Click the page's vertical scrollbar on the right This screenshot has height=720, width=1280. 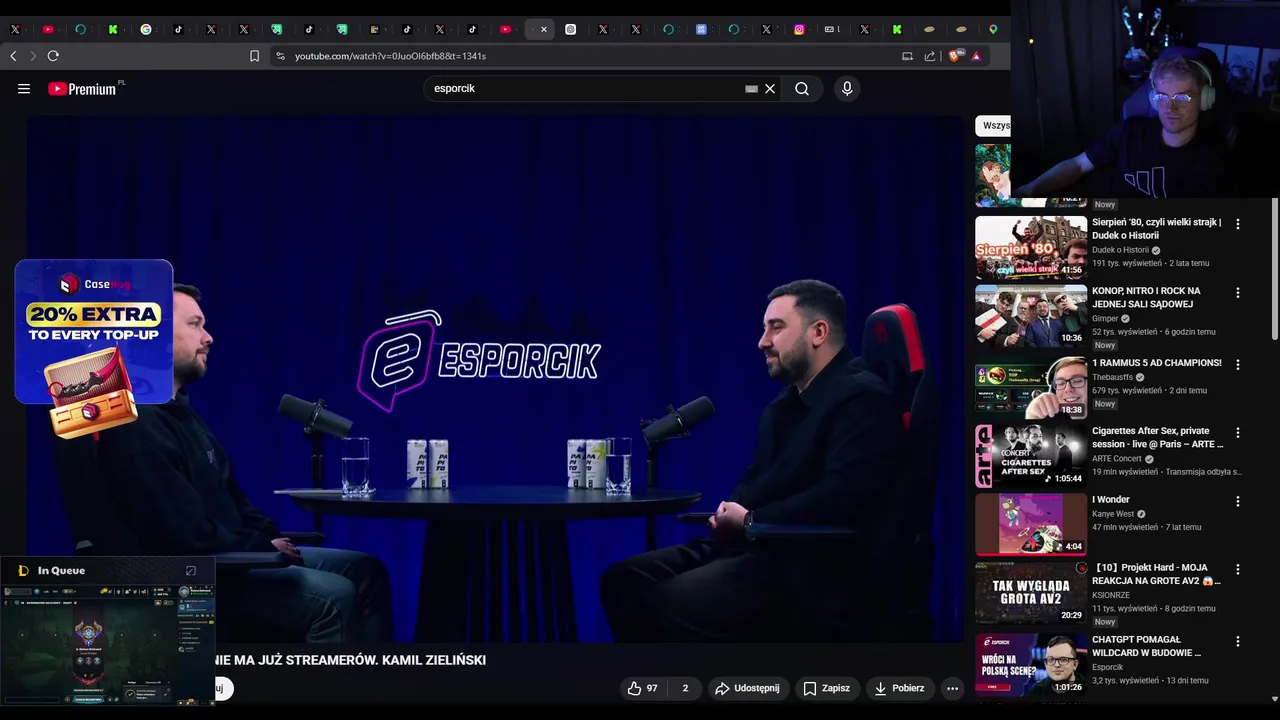pos(1274,270)
